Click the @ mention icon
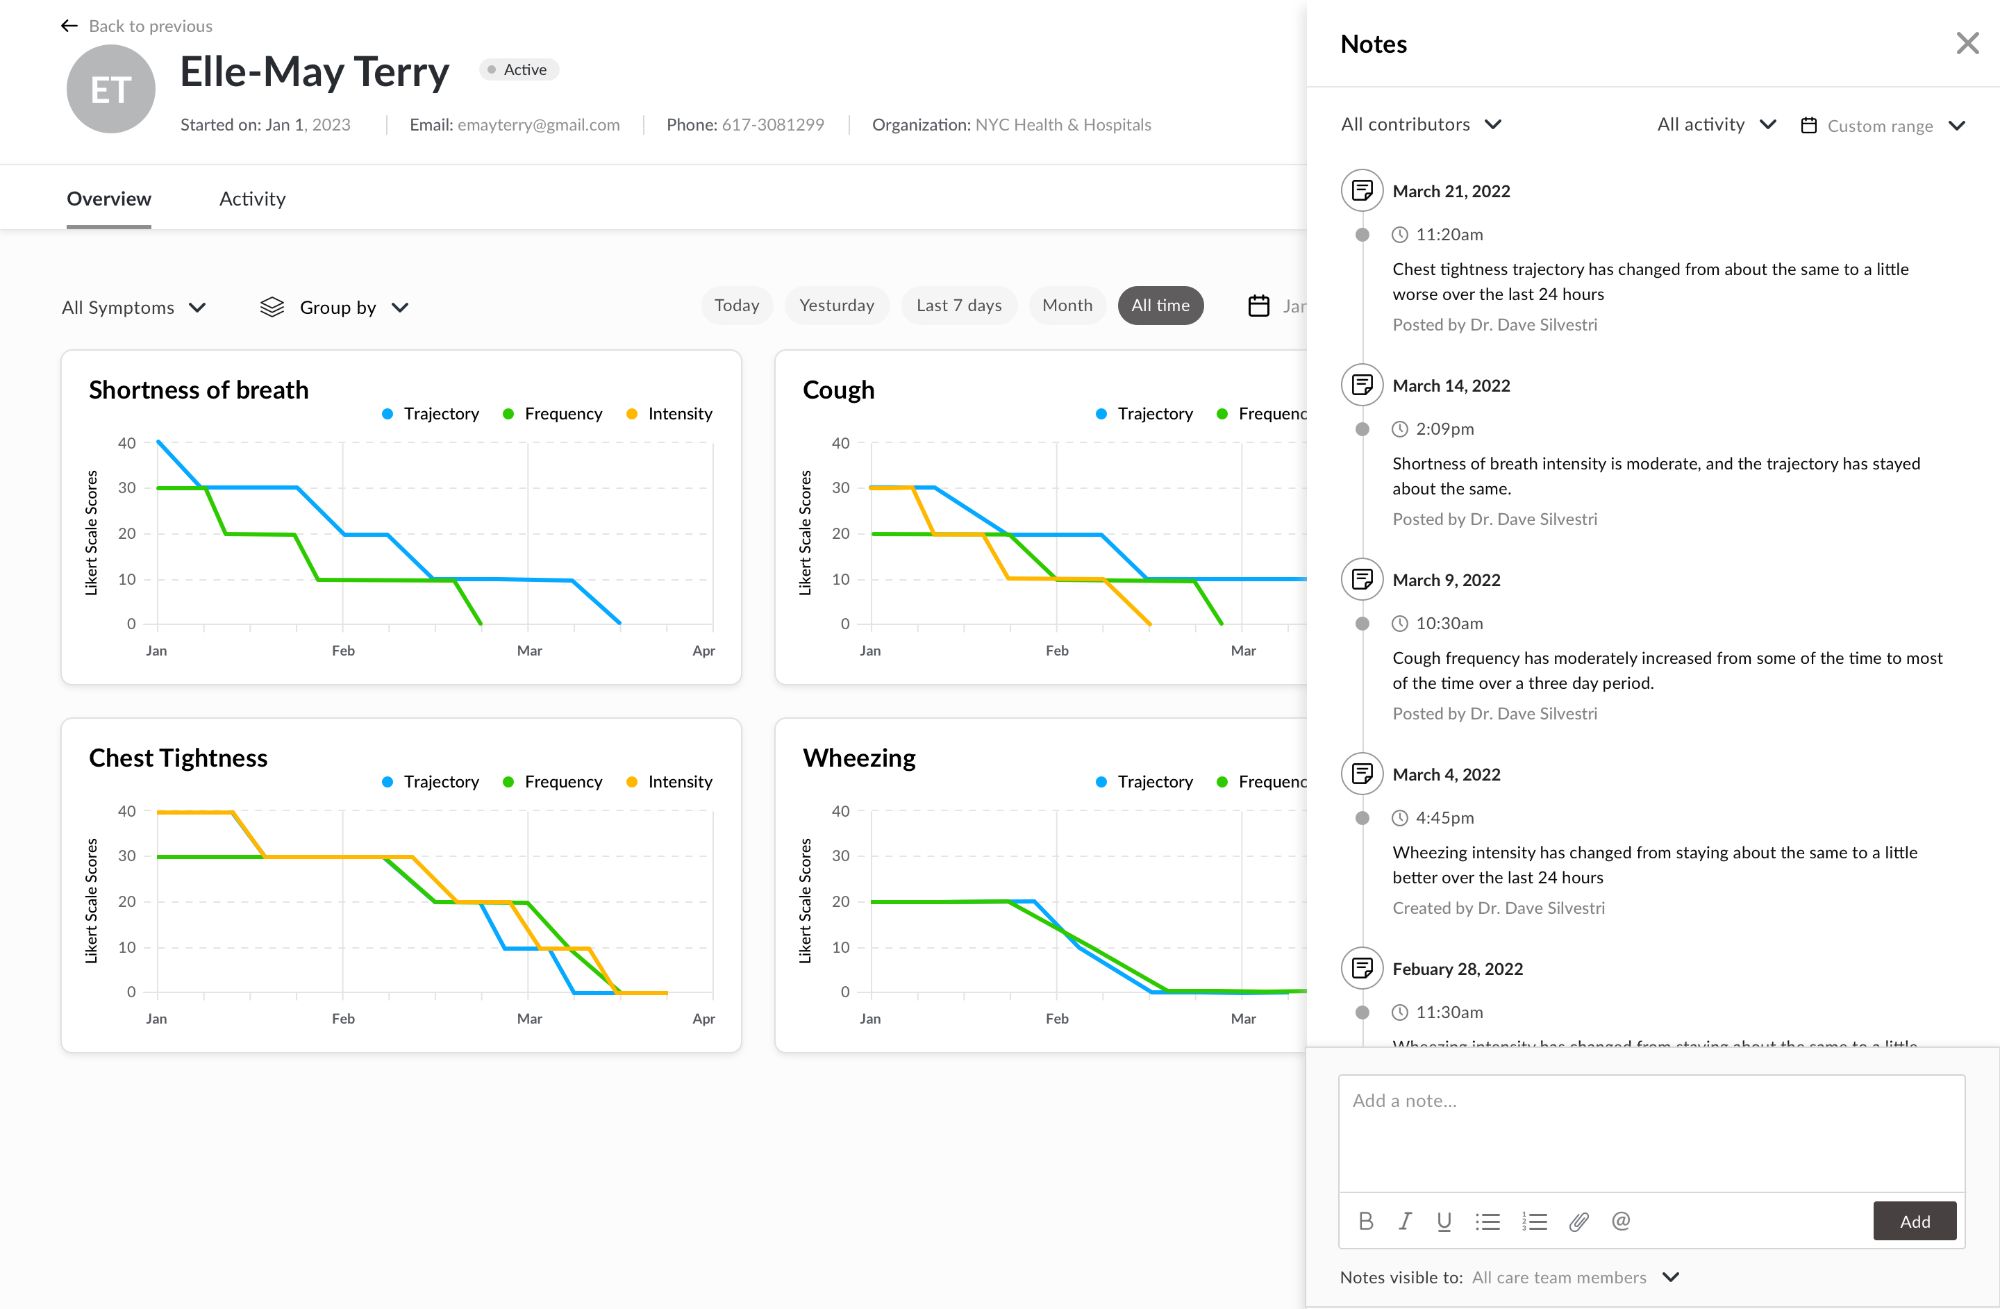2000x1309 pixels. (x=1621, y=1221)
